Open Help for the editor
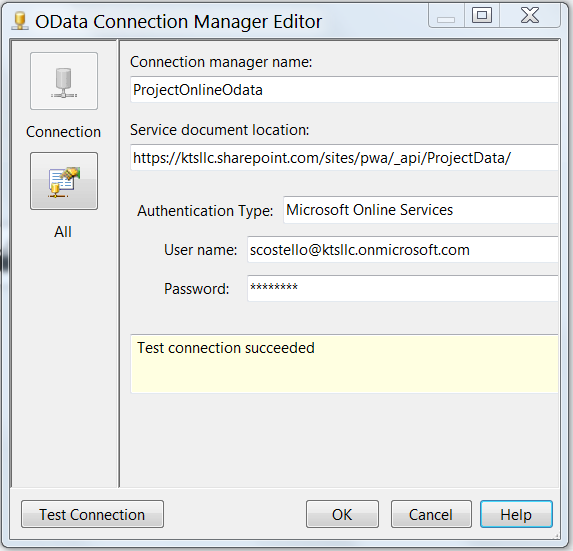 pyautogui.click(x=516, y=514)
